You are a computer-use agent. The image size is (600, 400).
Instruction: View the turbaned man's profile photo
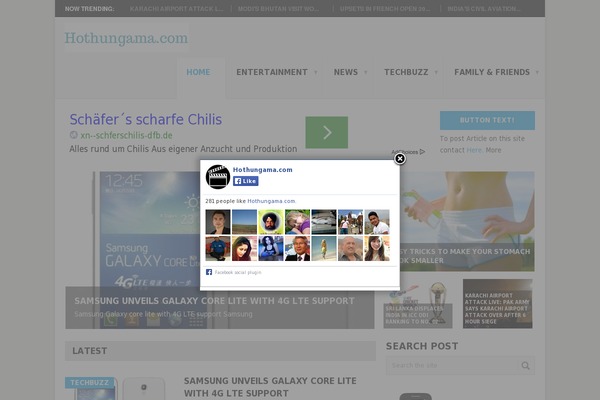pos(271,222)
